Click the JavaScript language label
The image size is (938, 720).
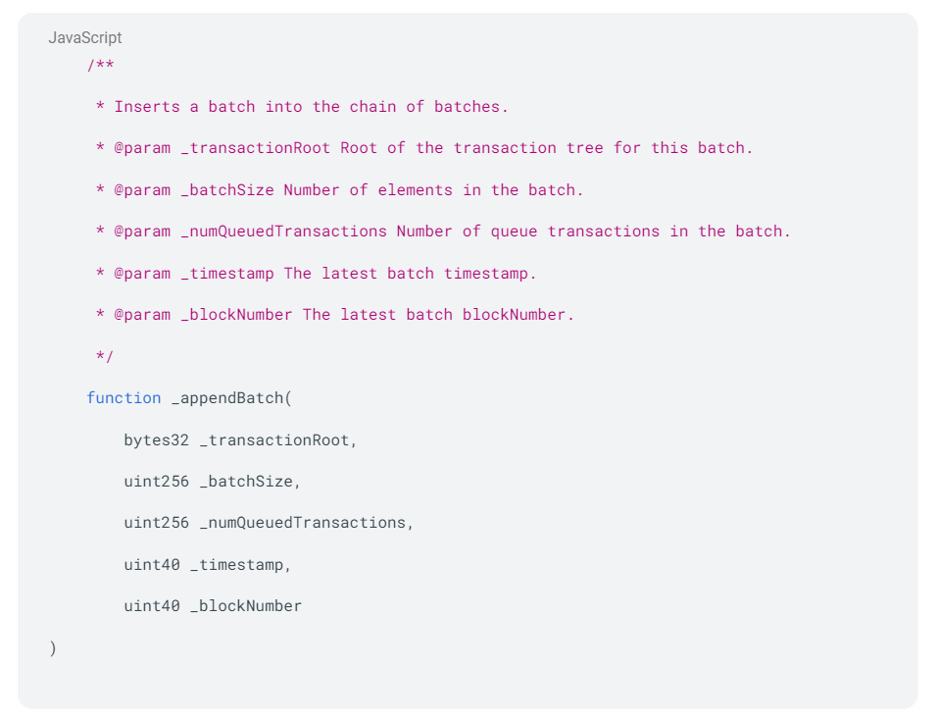(85, 38)
